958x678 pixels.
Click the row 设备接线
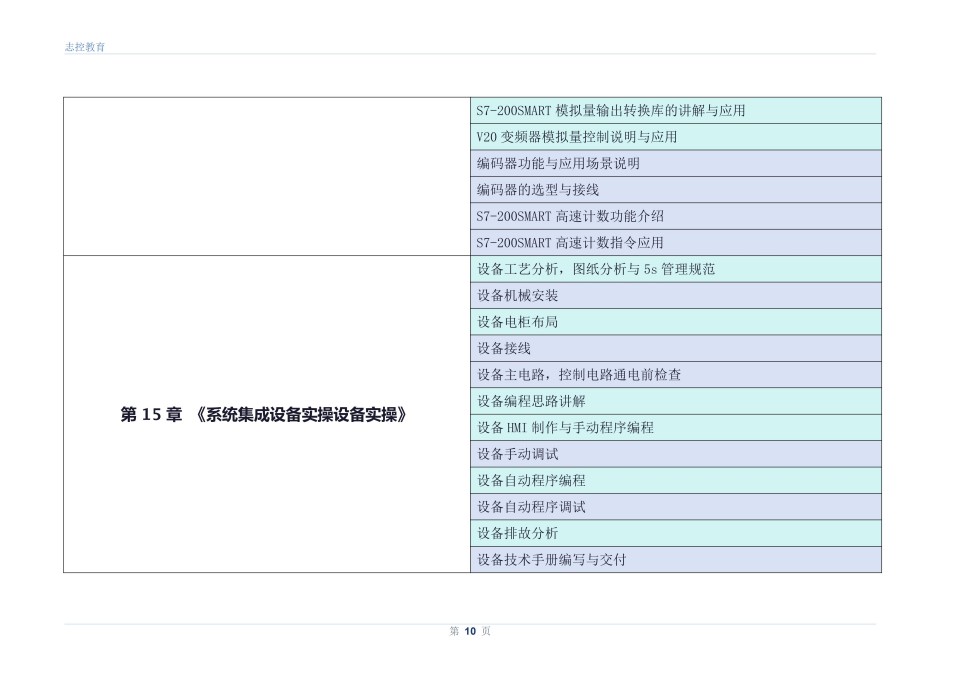click(x=676, y=348)
